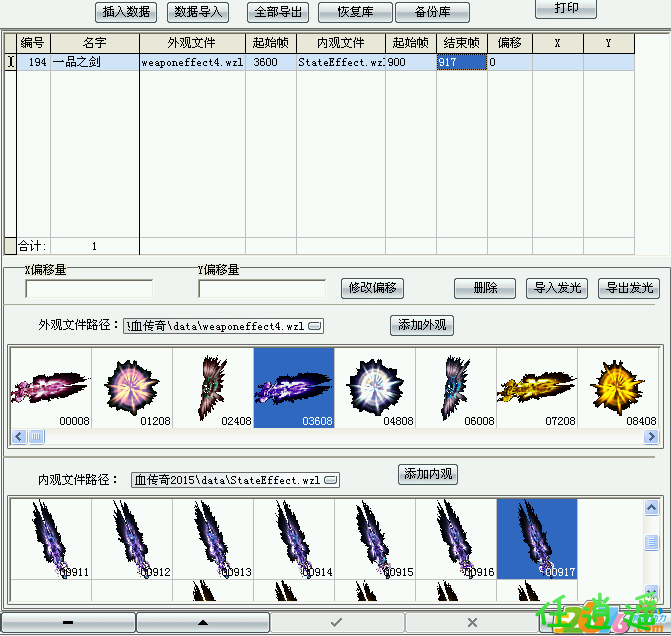This screenshot has width=671, height=636.
Task: Click the 外观文件 column header
Action: coord(192,43)
